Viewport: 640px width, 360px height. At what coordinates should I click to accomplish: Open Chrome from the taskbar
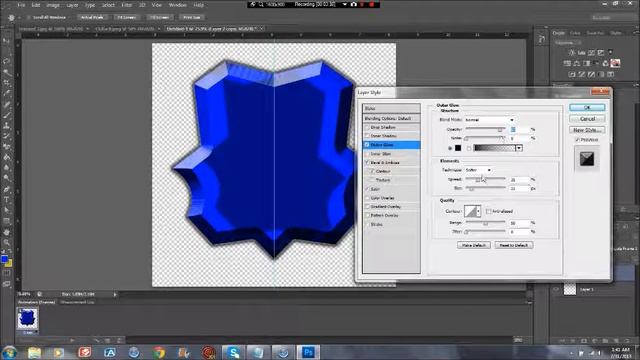coord(159,352)
